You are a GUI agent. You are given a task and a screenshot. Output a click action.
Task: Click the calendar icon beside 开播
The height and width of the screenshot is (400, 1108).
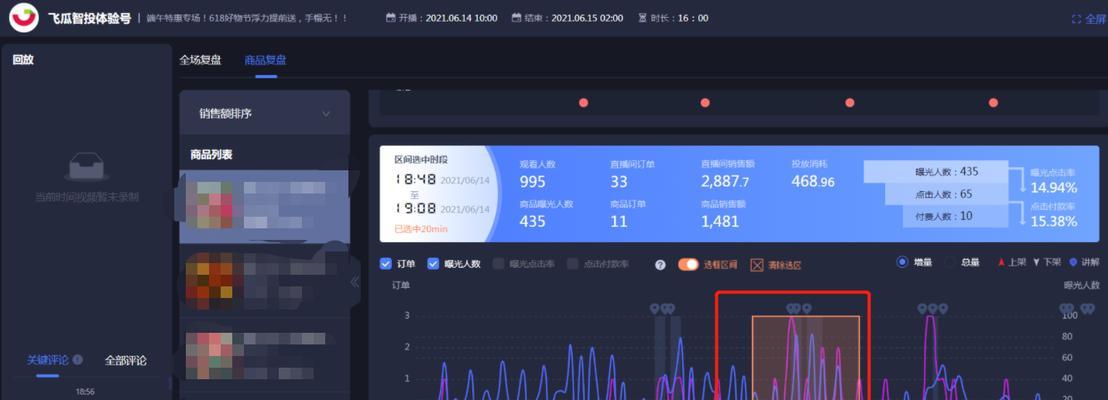[390, 18]
